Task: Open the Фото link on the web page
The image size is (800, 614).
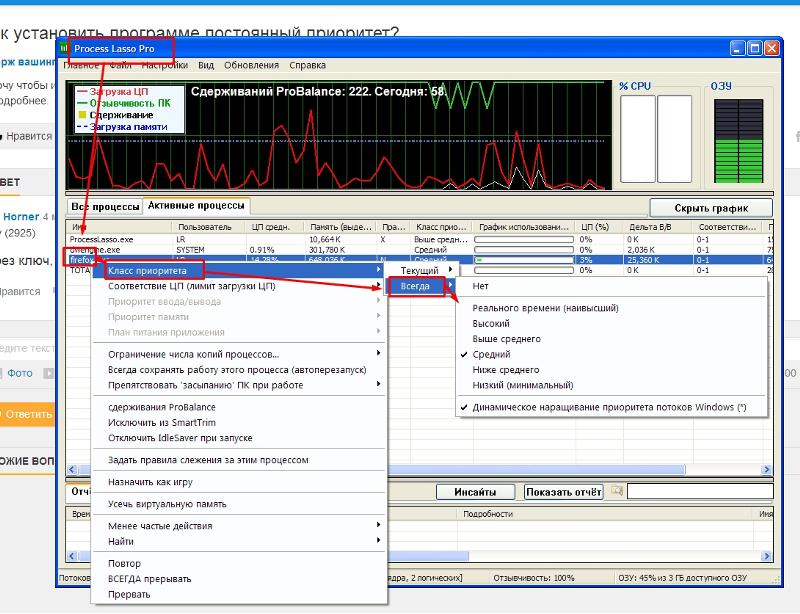Action: coord(20,373)
